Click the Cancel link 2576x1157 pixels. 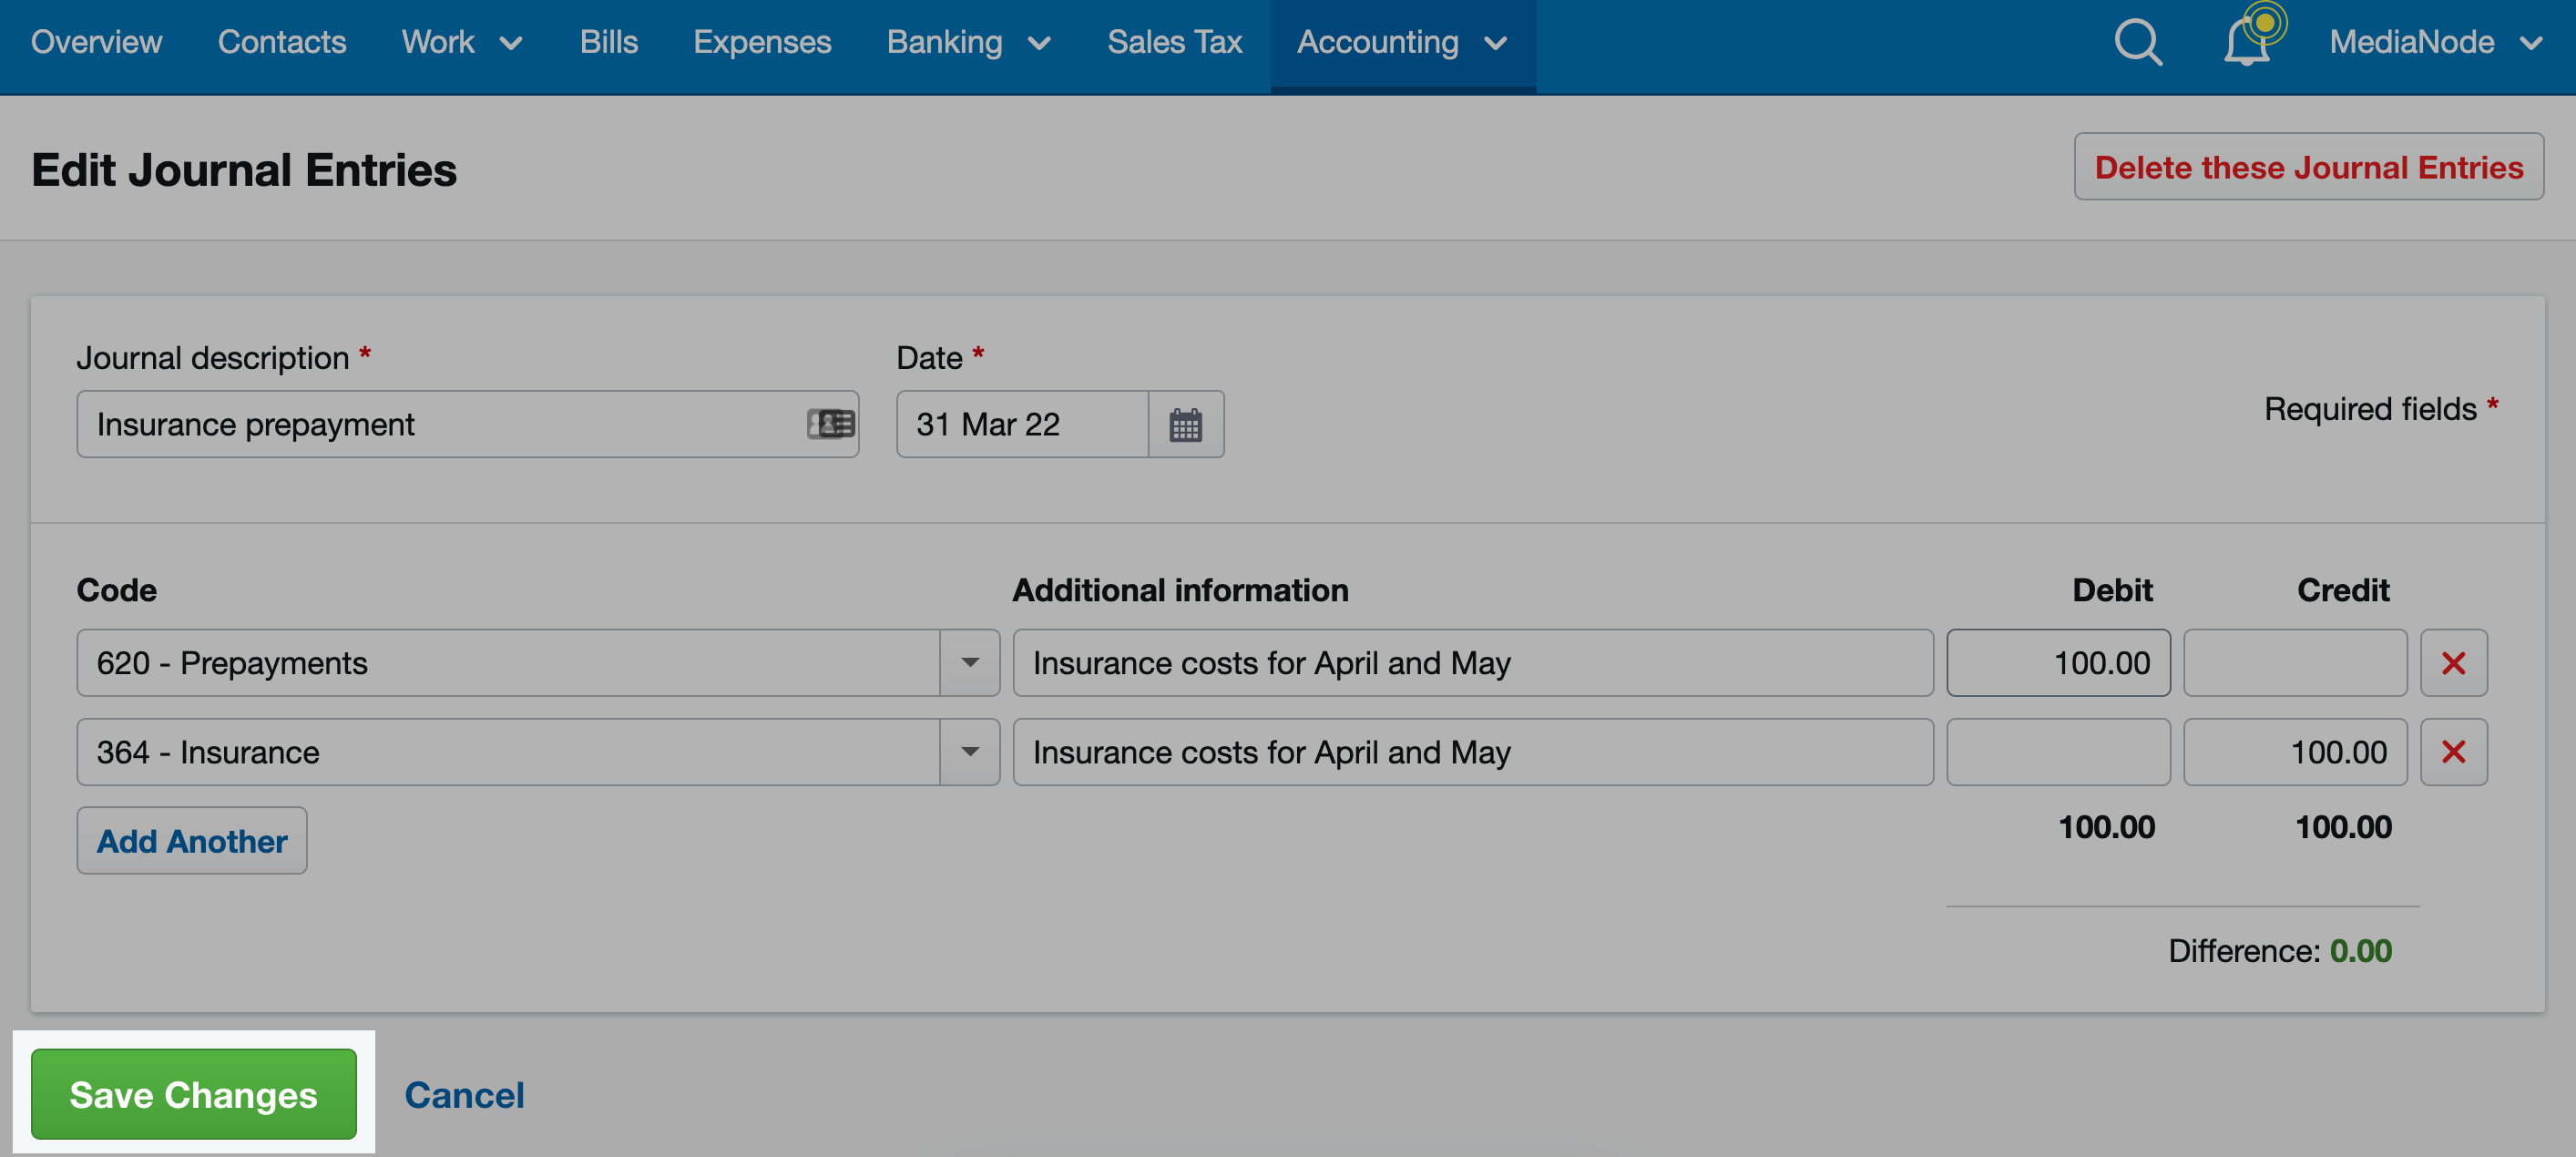pos(464,1095)
